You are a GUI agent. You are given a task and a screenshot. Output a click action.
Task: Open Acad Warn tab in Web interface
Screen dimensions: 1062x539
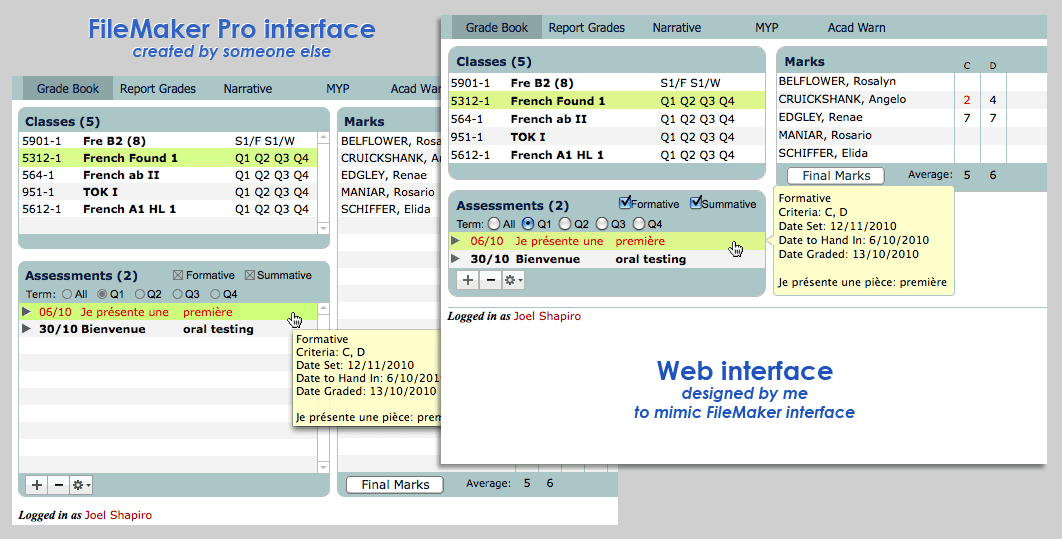pyautogui.click(x=856, y=28)
